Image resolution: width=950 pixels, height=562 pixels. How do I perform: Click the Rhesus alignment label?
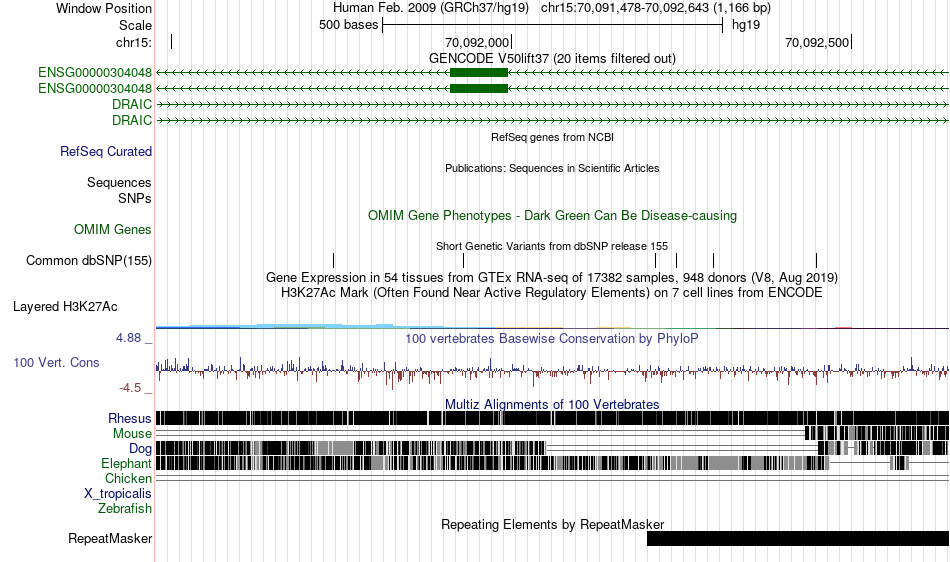coord(130,418)
